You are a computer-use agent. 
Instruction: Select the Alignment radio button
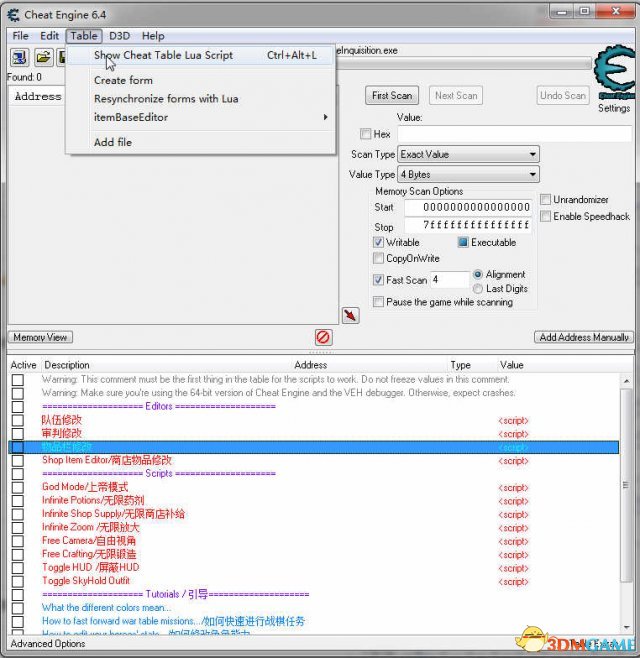pyautogui.click(x=478, y=274)
